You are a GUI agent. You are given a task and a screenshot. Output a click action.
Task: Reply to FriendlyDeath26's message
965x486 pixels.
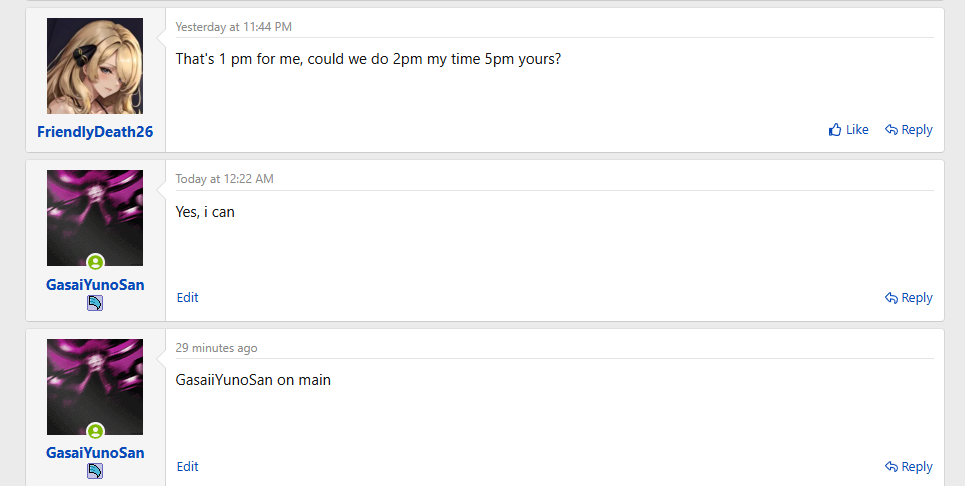coord(908,130)
